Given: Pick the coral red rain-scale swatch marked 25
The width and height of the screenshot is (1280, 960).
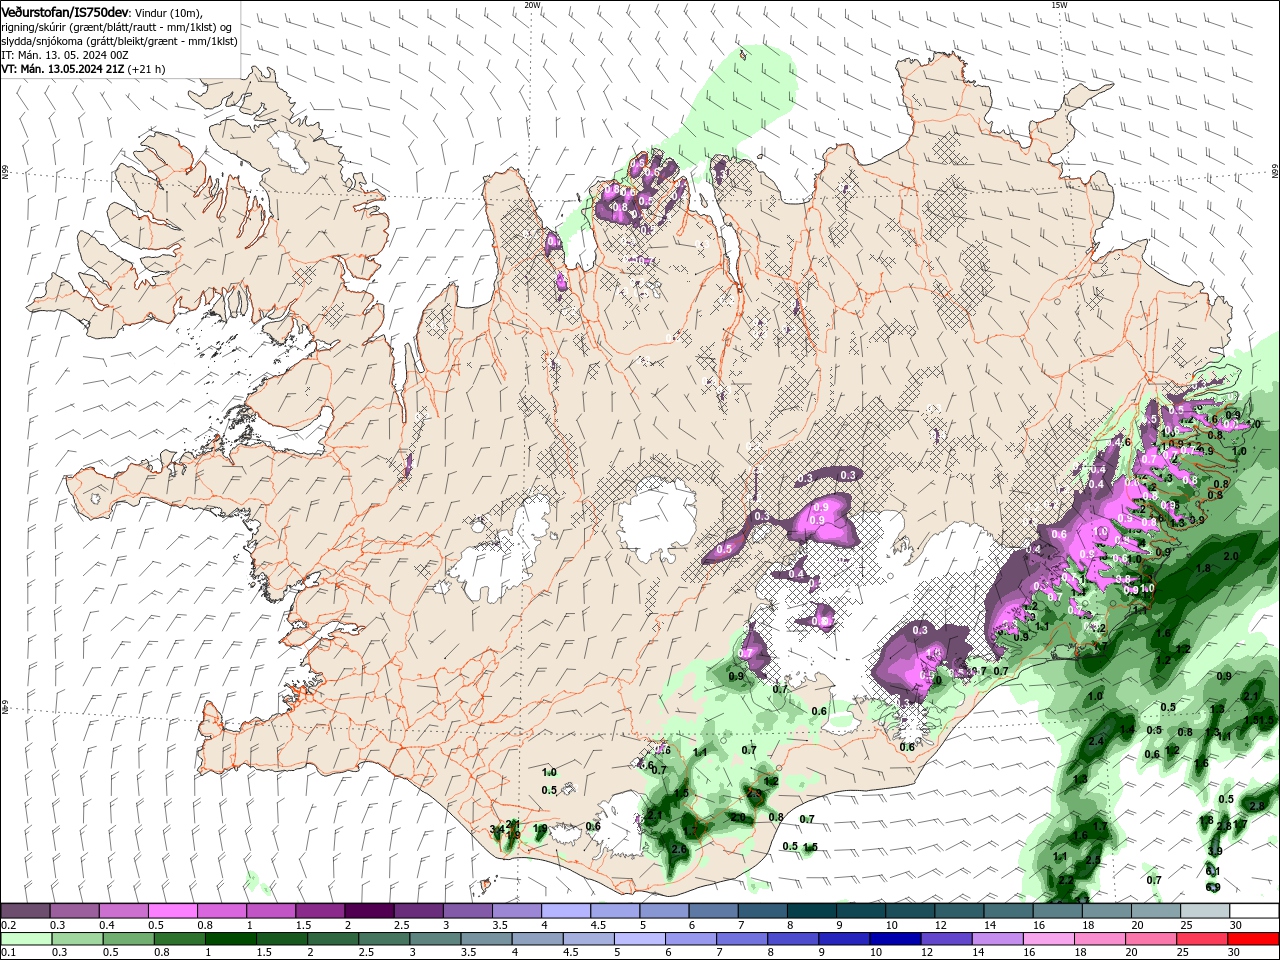Looking at the screenshot, I should 1204,939.
